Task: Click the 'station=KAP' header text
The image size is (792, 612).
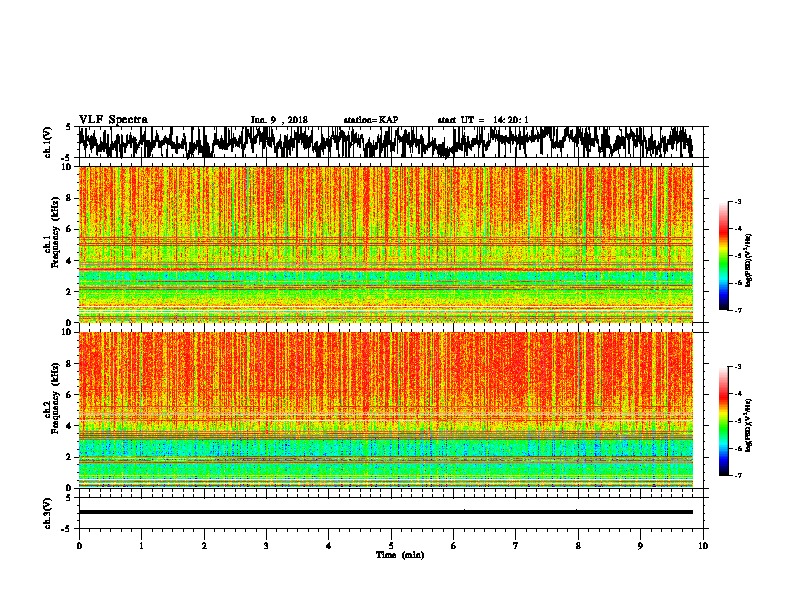Action: tap(371, 120)
